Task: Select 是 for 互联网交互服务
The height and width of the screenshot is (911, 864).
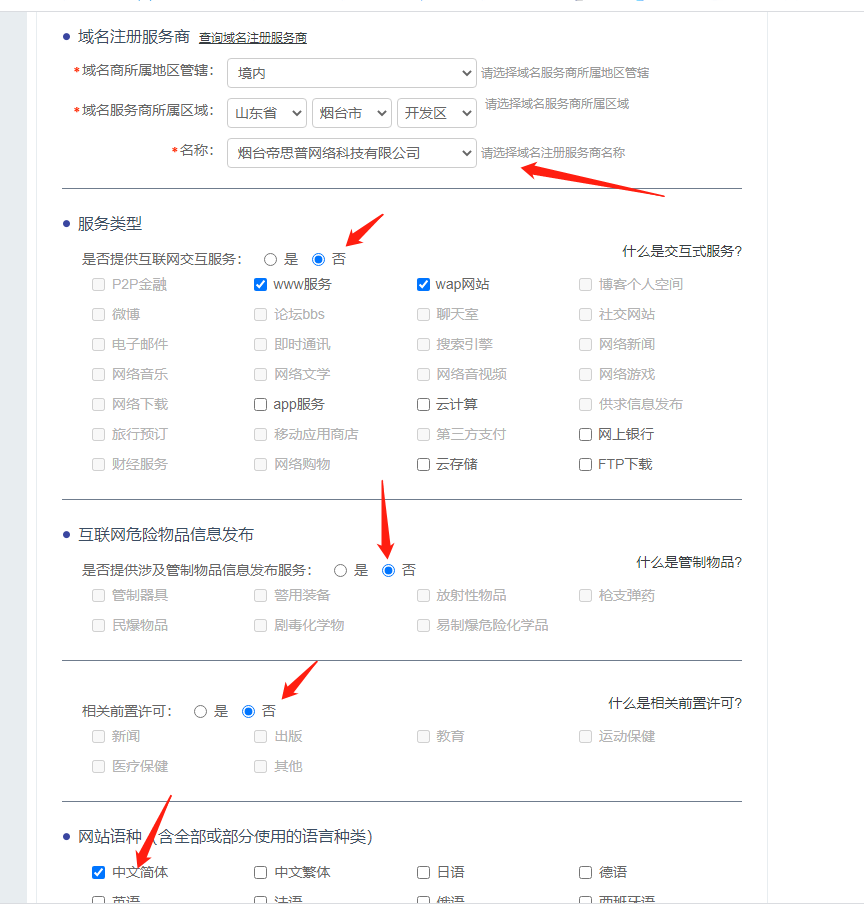Action: pyautogui.click(x=271, y=259)
